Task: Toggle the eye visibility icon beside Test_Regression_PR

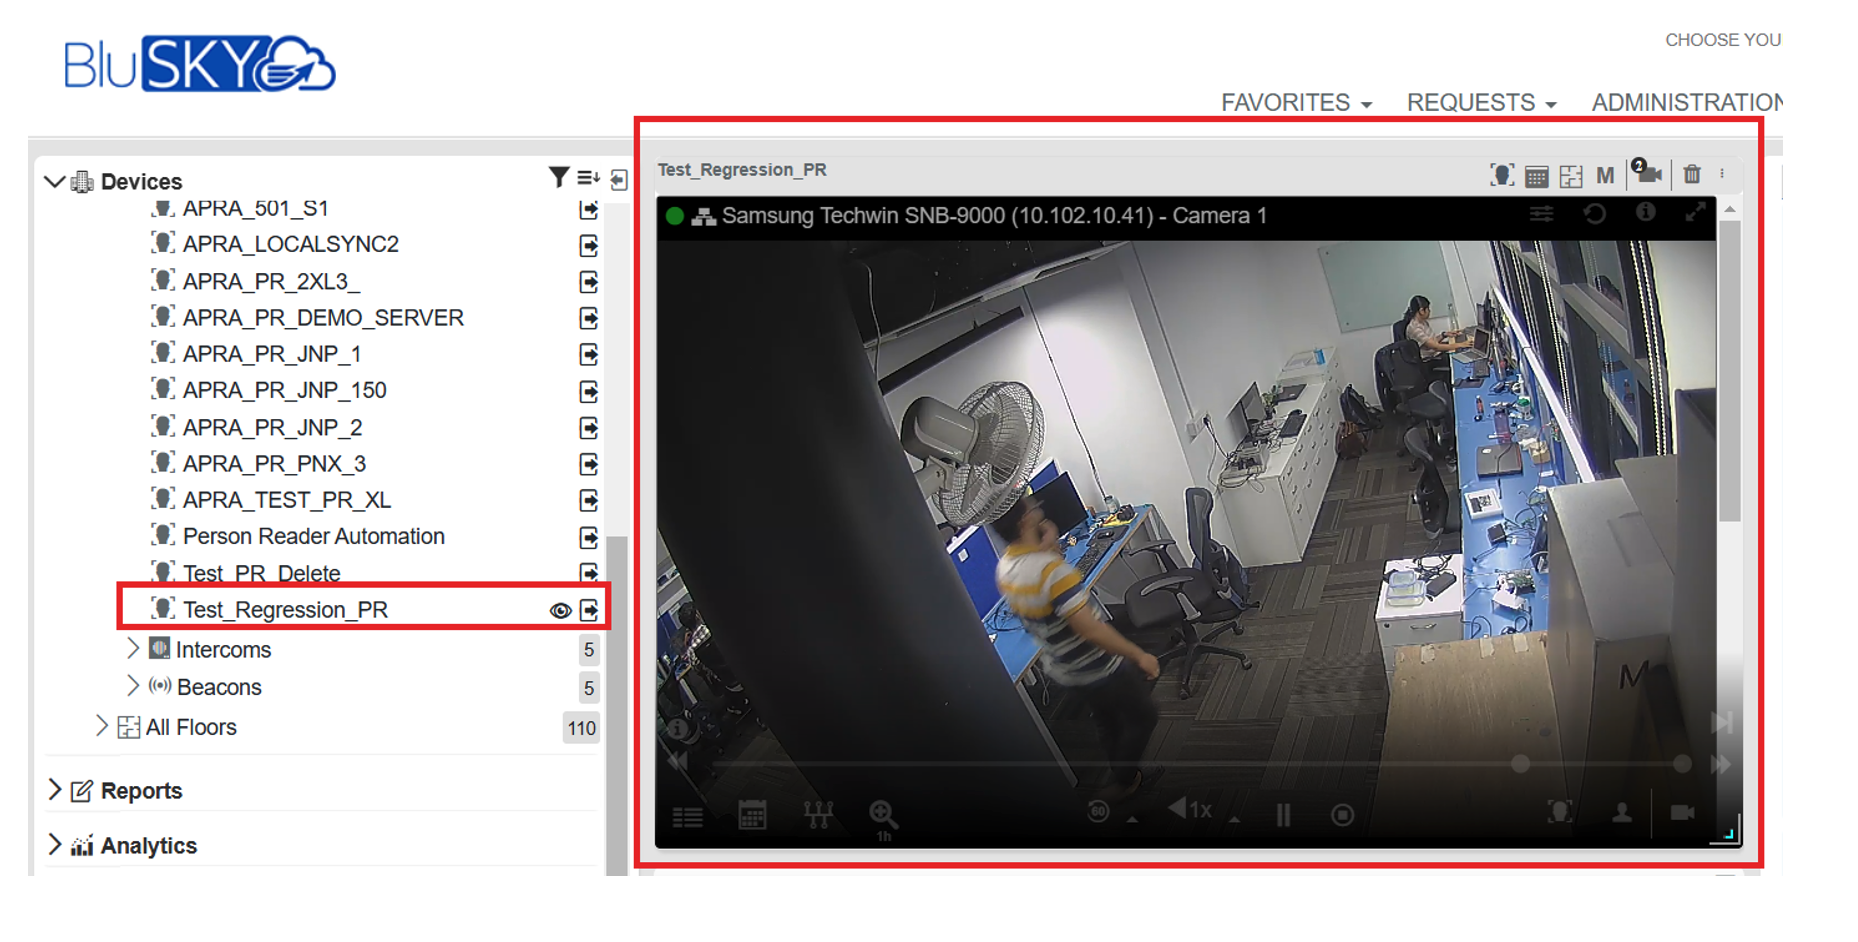Action: click(x=560, y=609)
